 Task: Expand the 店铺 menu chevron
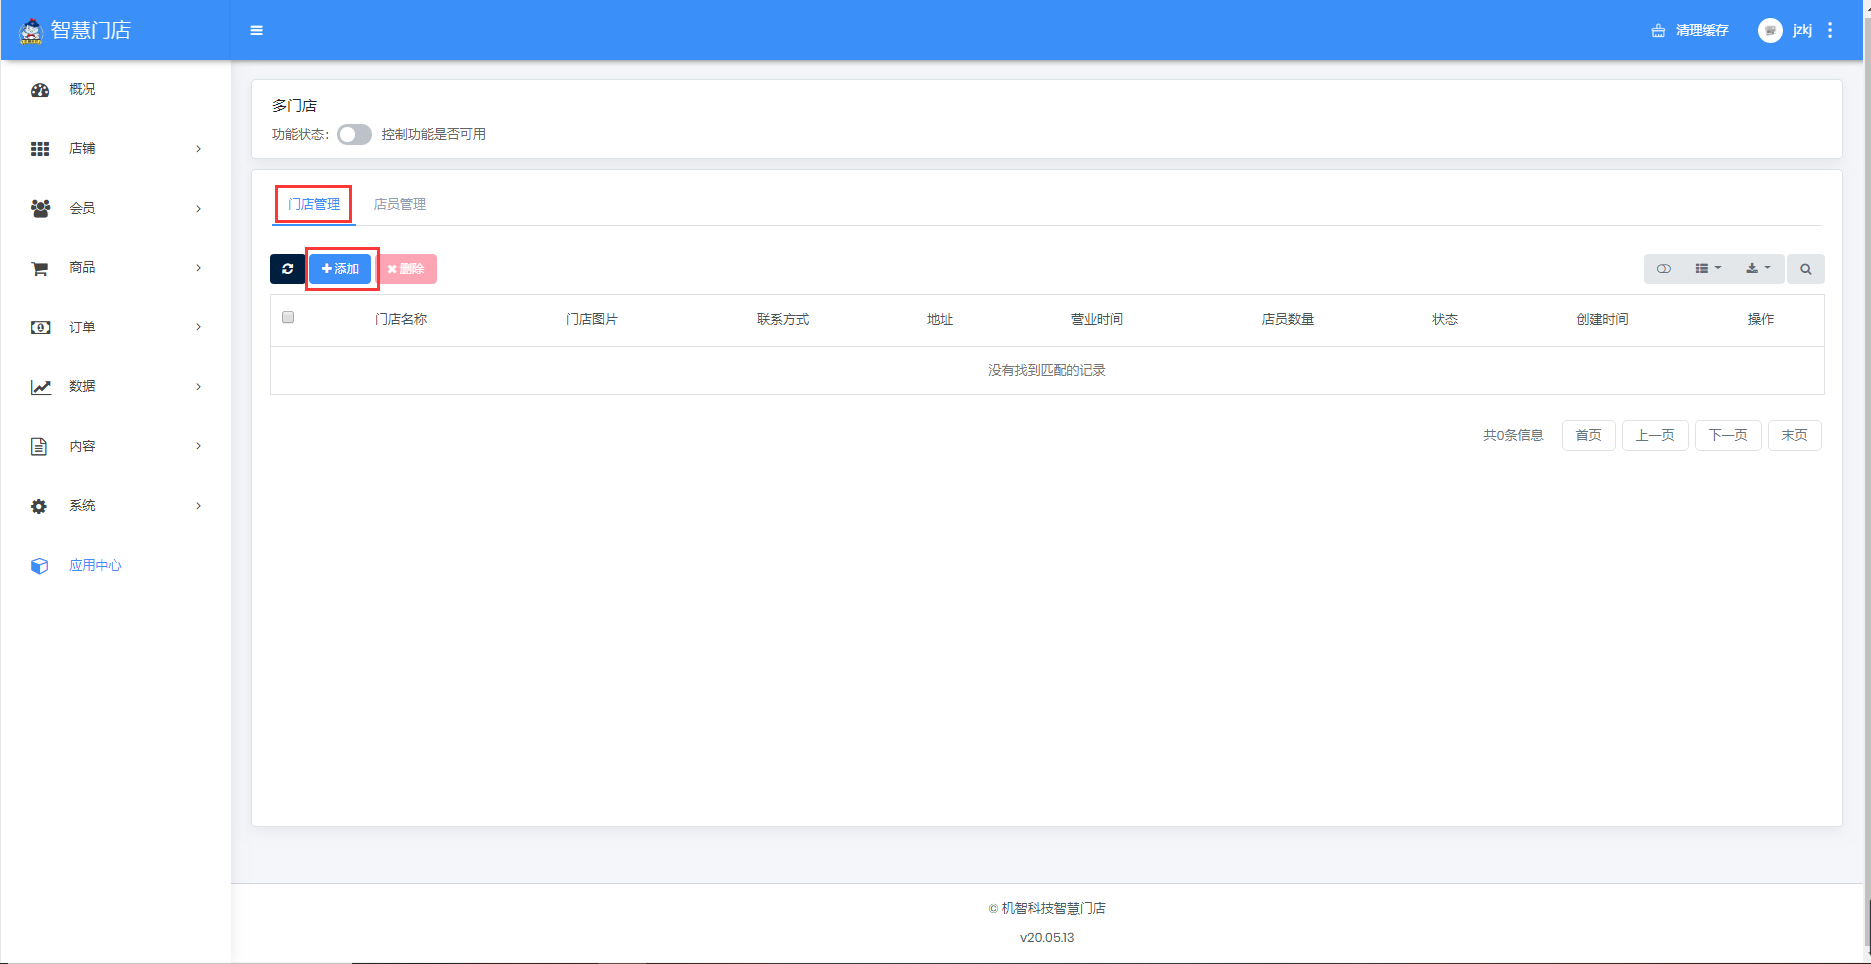click(x=199, y=149)
